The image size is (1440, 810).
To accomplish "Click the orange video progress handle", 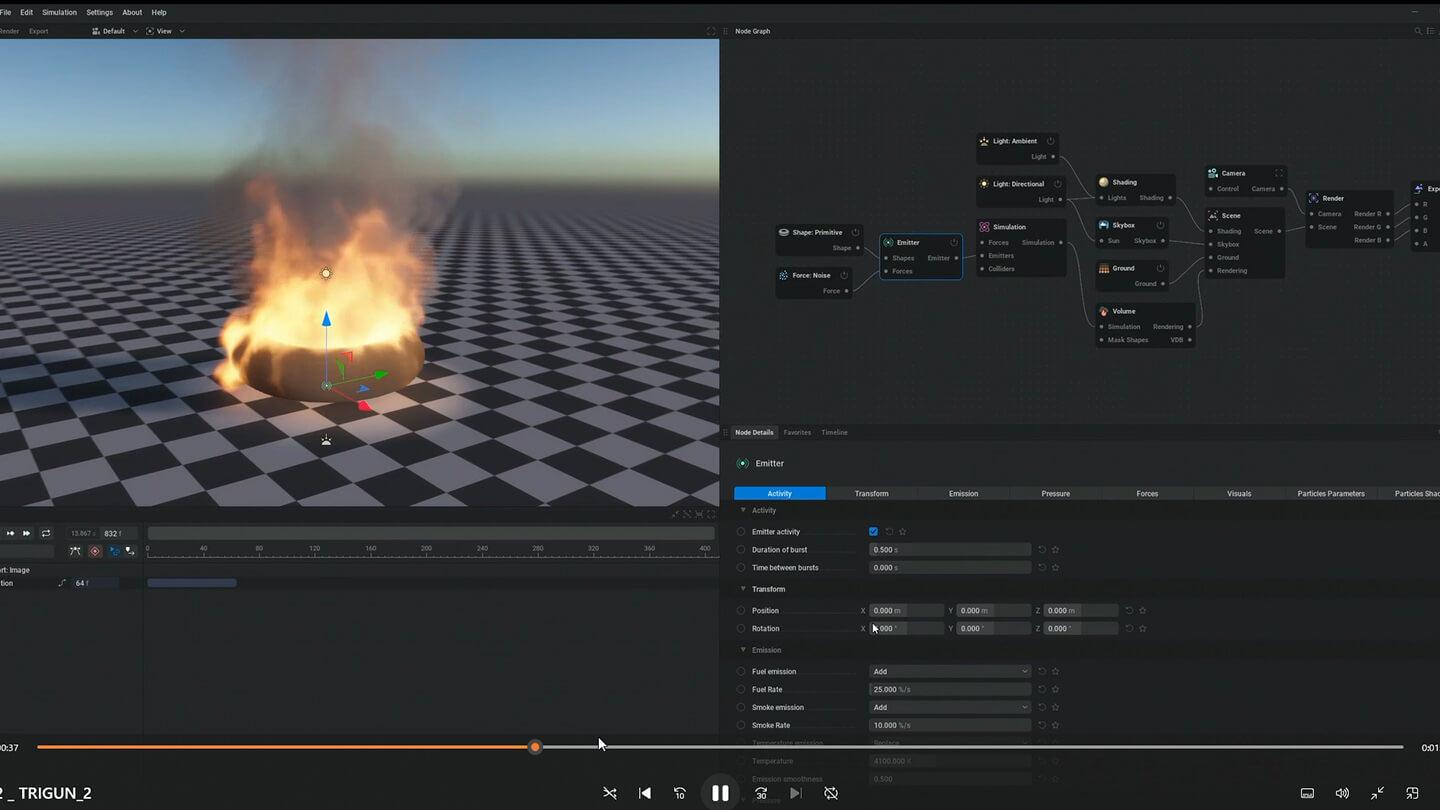I will coord(535,747).
